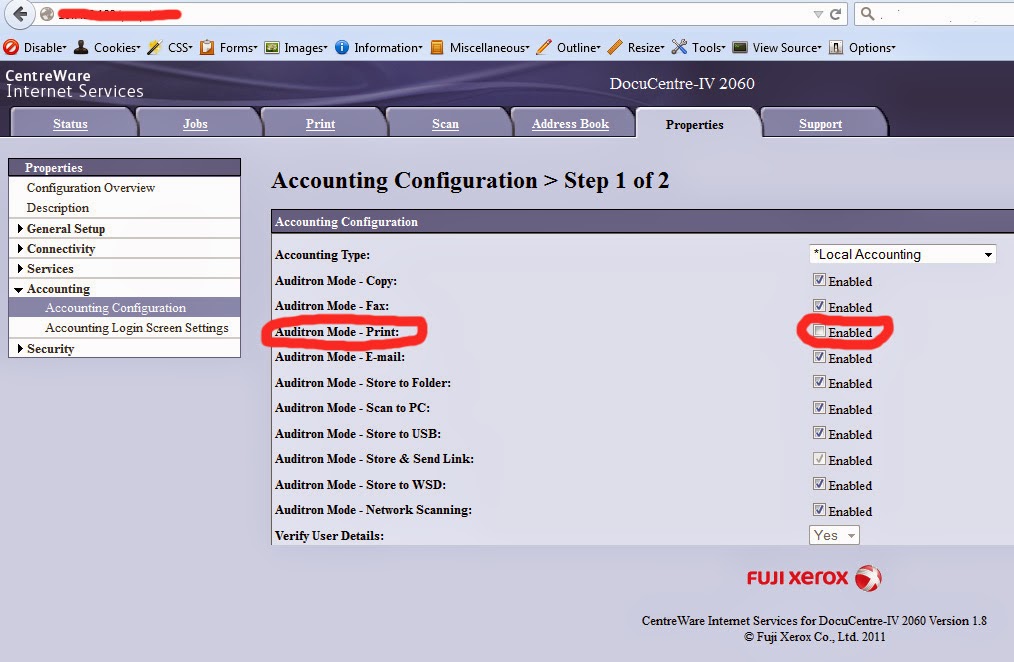Click the 'Auditron Mode - E-mail:' label
Screen dimensions: 1014x662
coord(340,357)
